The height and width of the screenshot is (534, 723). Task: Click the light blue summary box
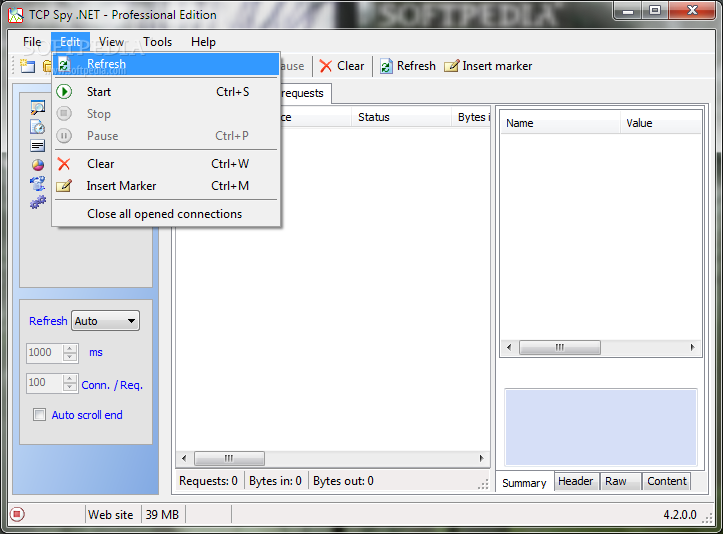601,427
